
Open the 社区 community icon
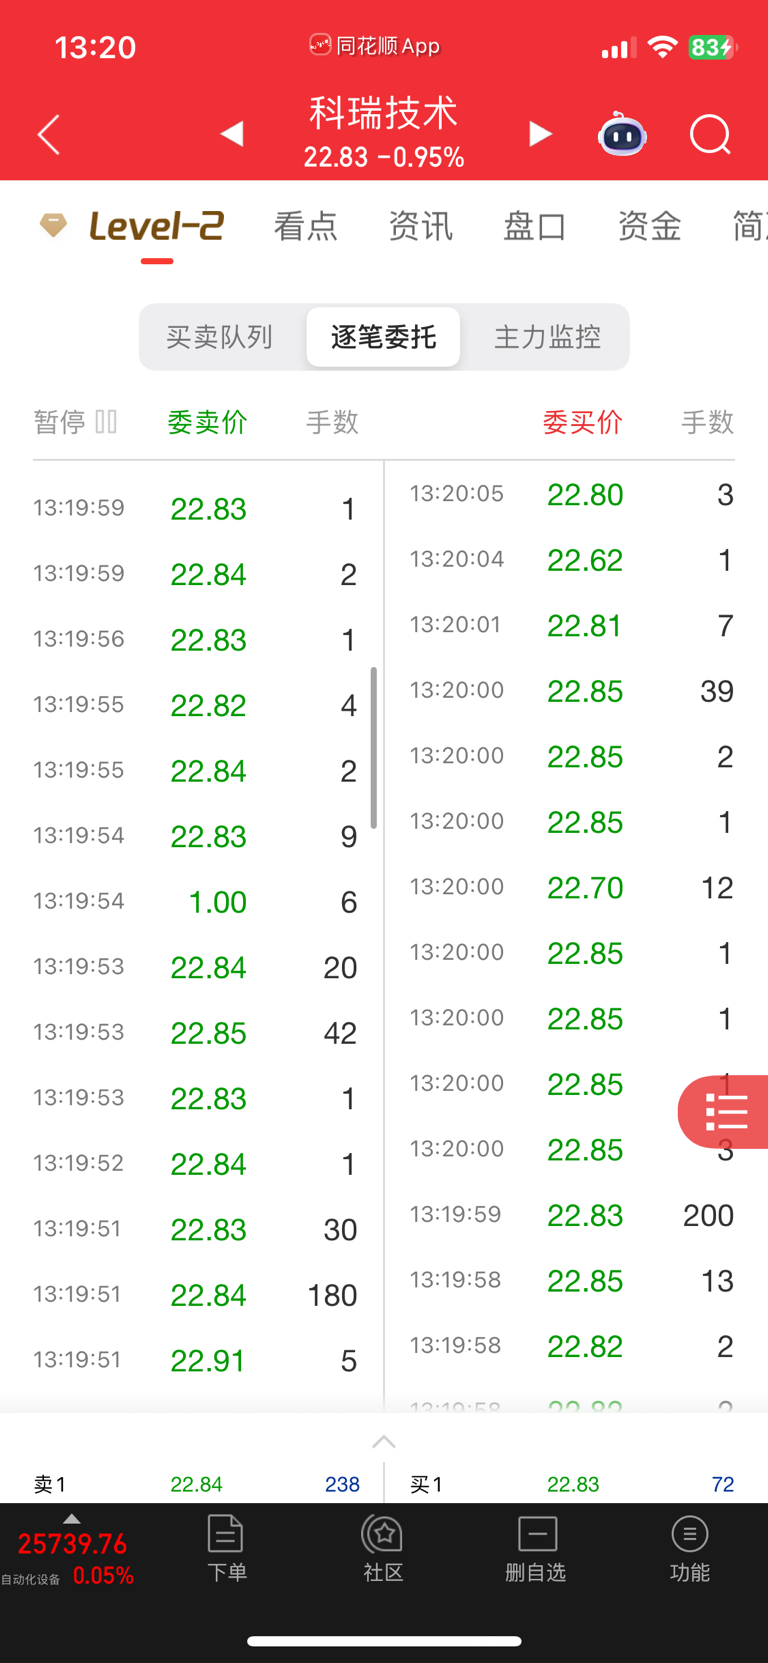click(x=383, y=1548)
